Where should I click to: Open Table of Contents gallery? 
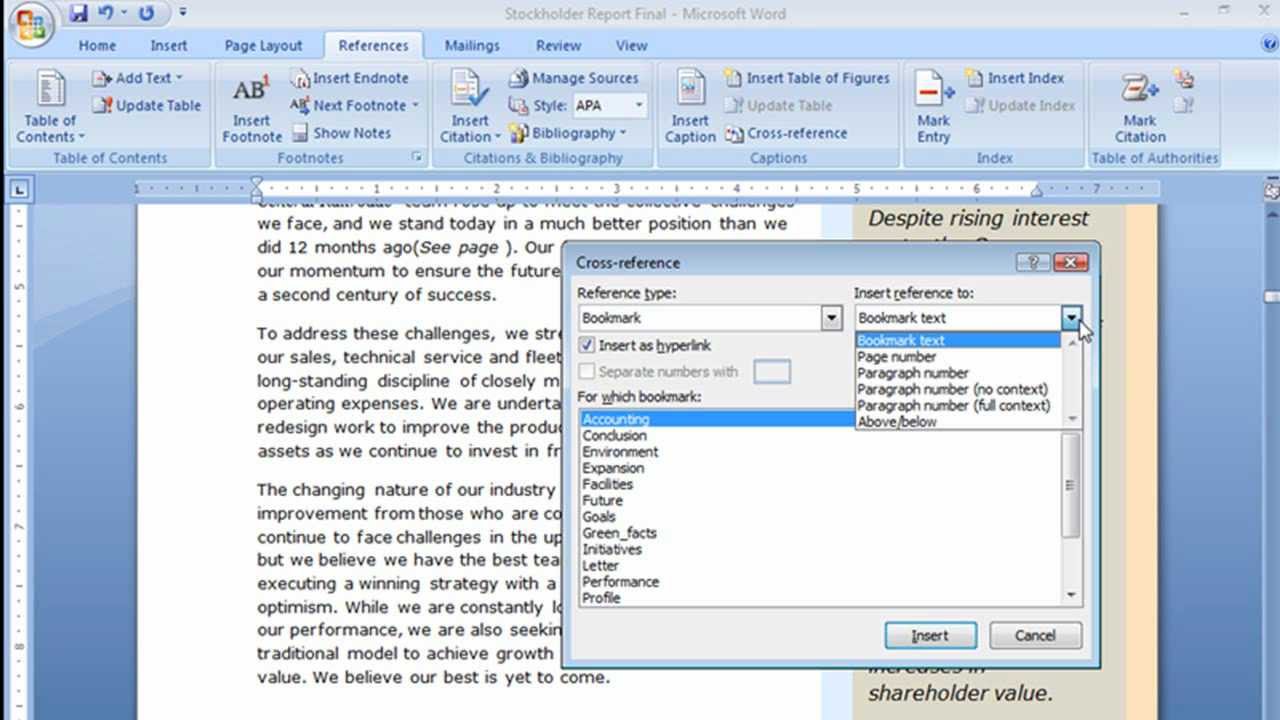pyautogui.click(x=50, y=107)
